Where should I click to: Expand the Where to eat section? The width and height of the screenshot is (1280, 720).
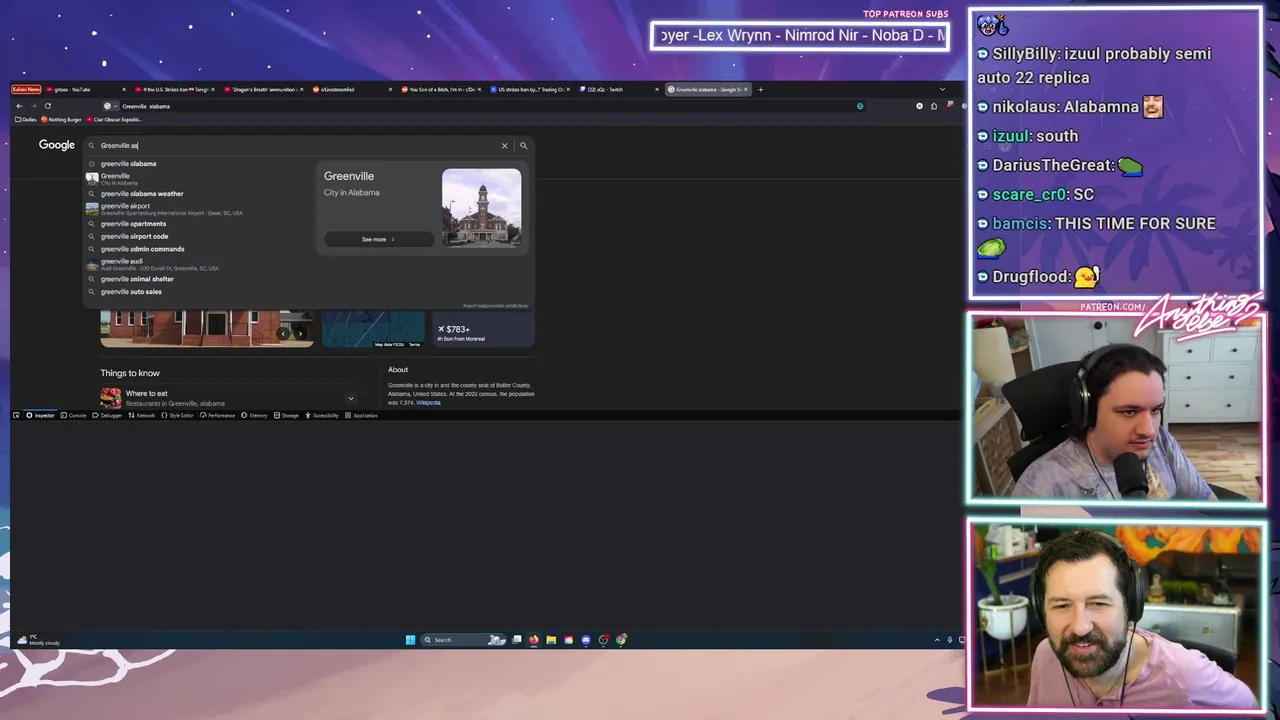click(x=350, y=398)
